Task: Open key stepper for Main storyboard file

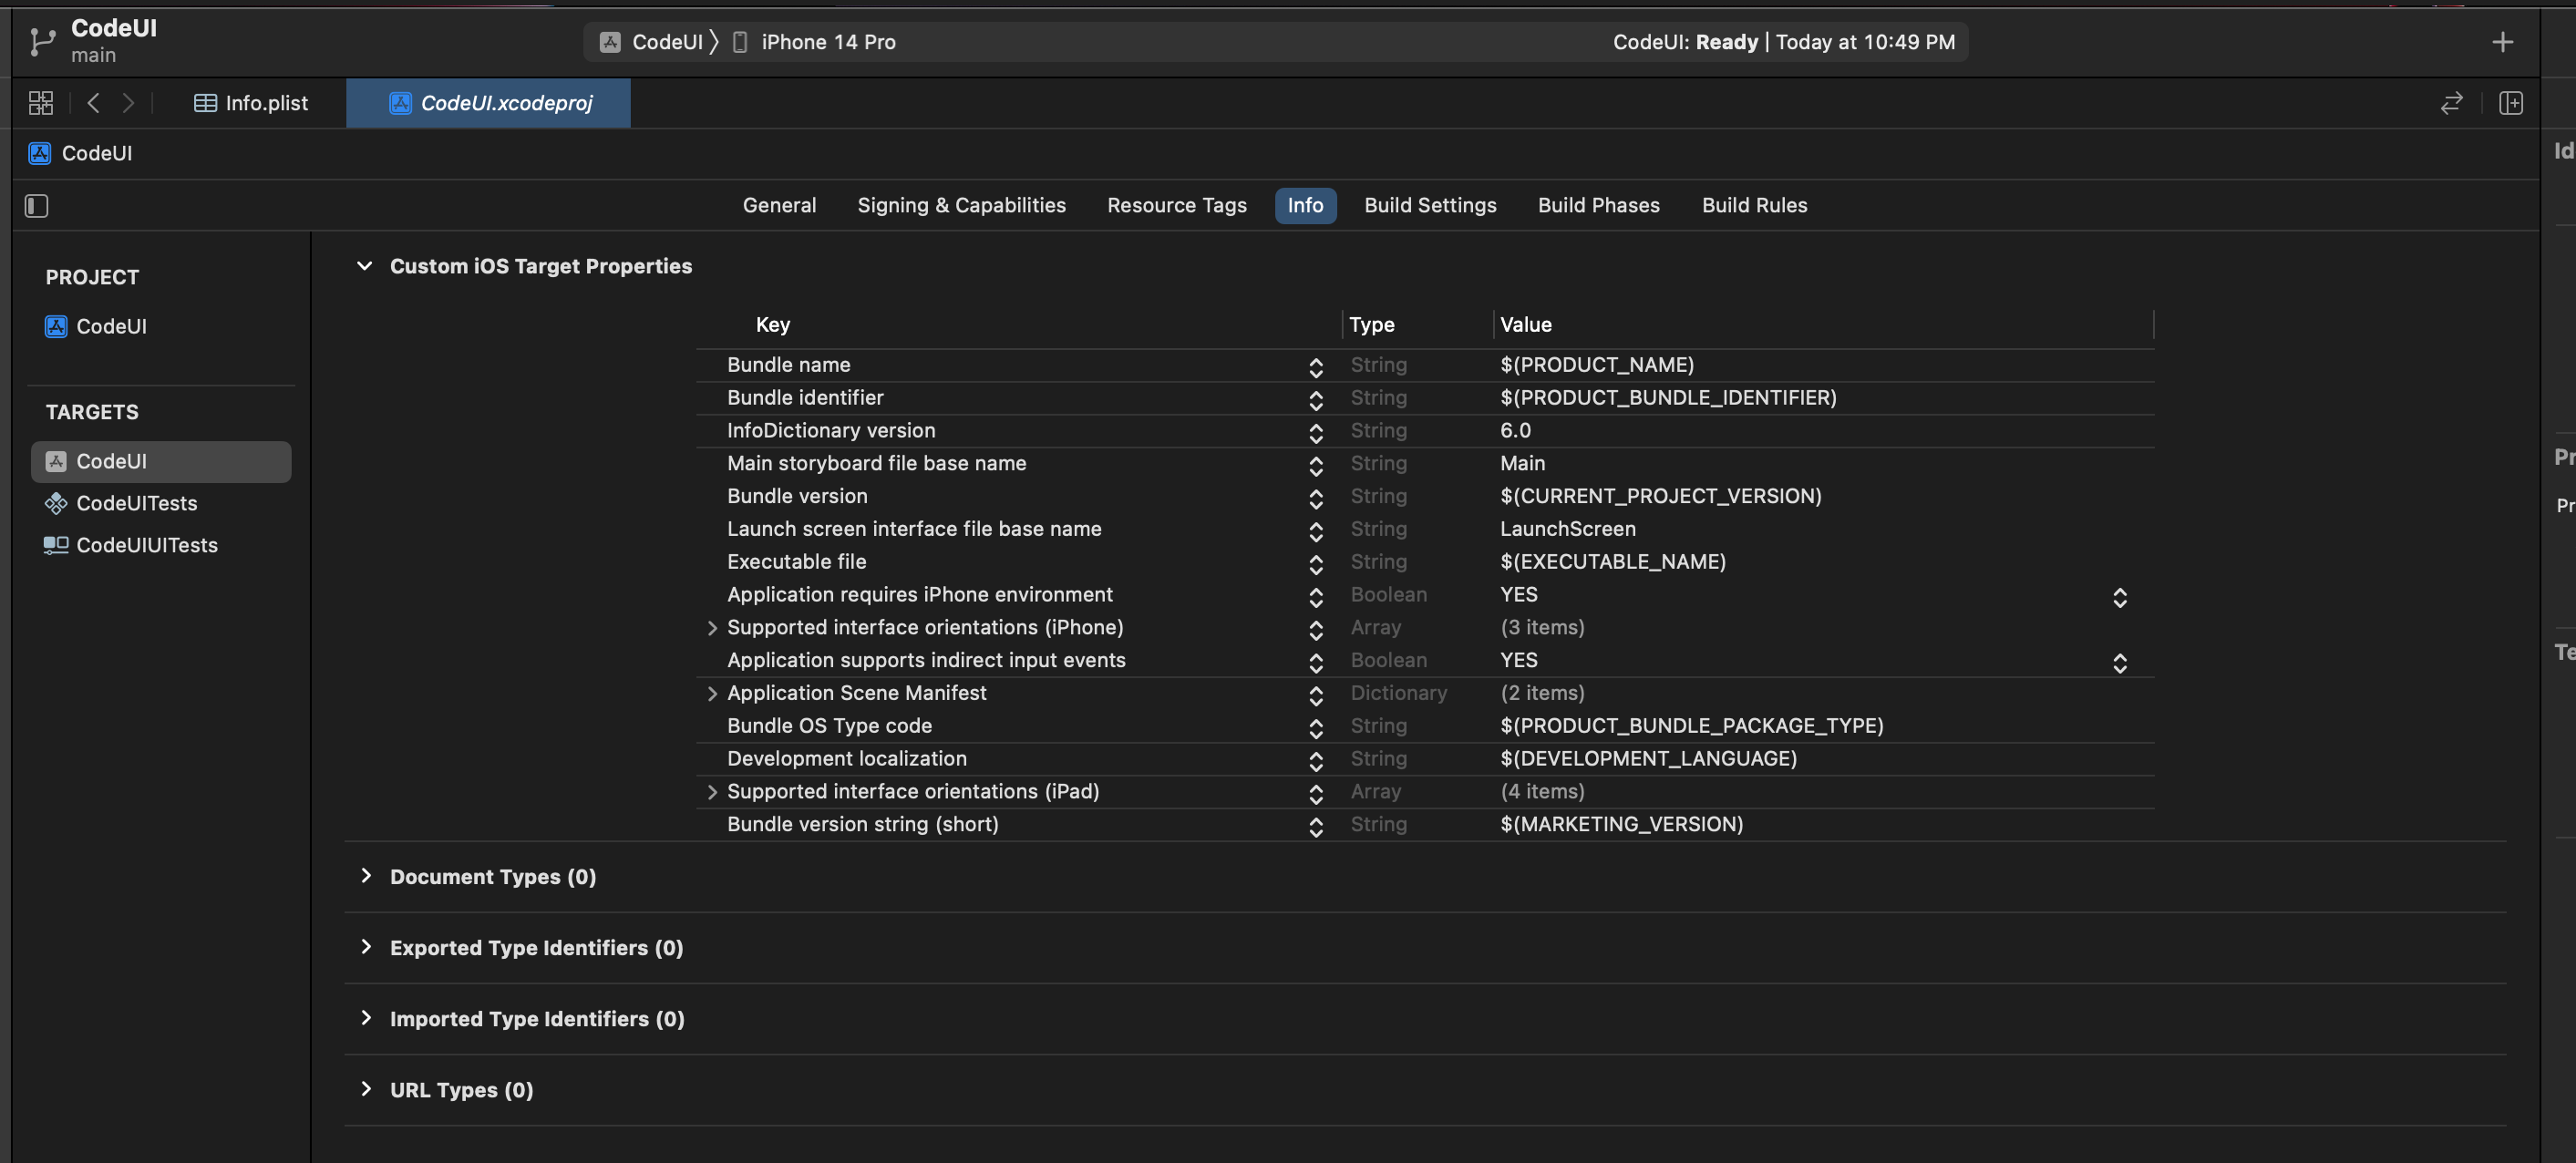Action: [1316, 466]
